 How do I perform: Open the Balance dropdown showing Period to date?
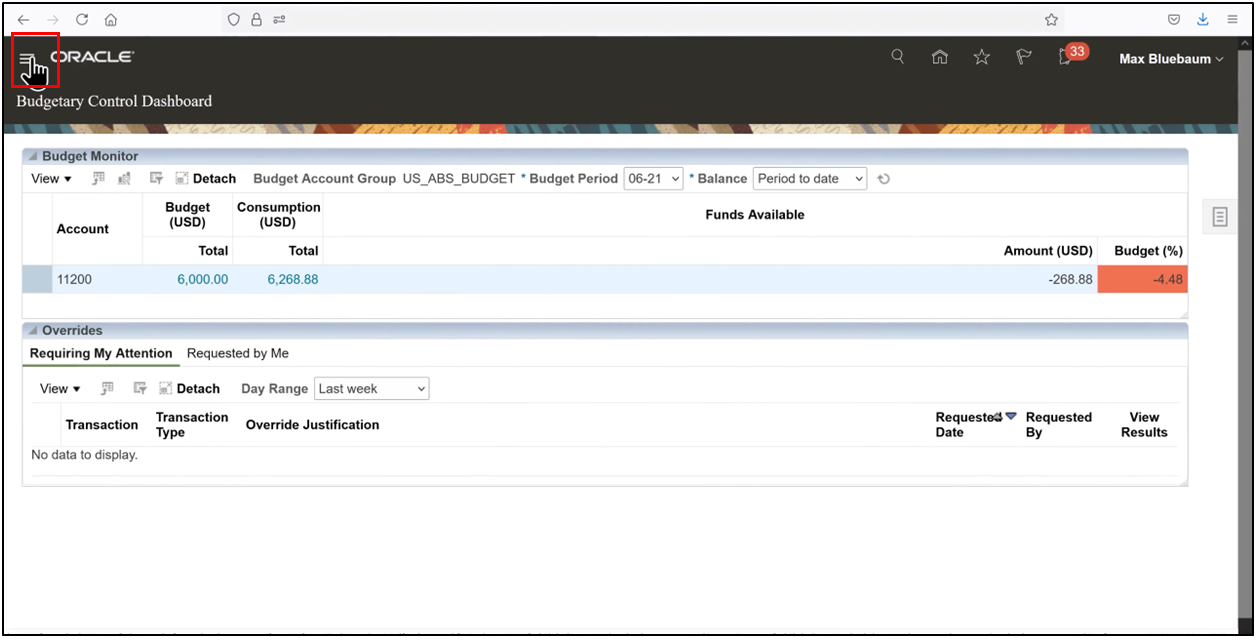coord(810,178)
